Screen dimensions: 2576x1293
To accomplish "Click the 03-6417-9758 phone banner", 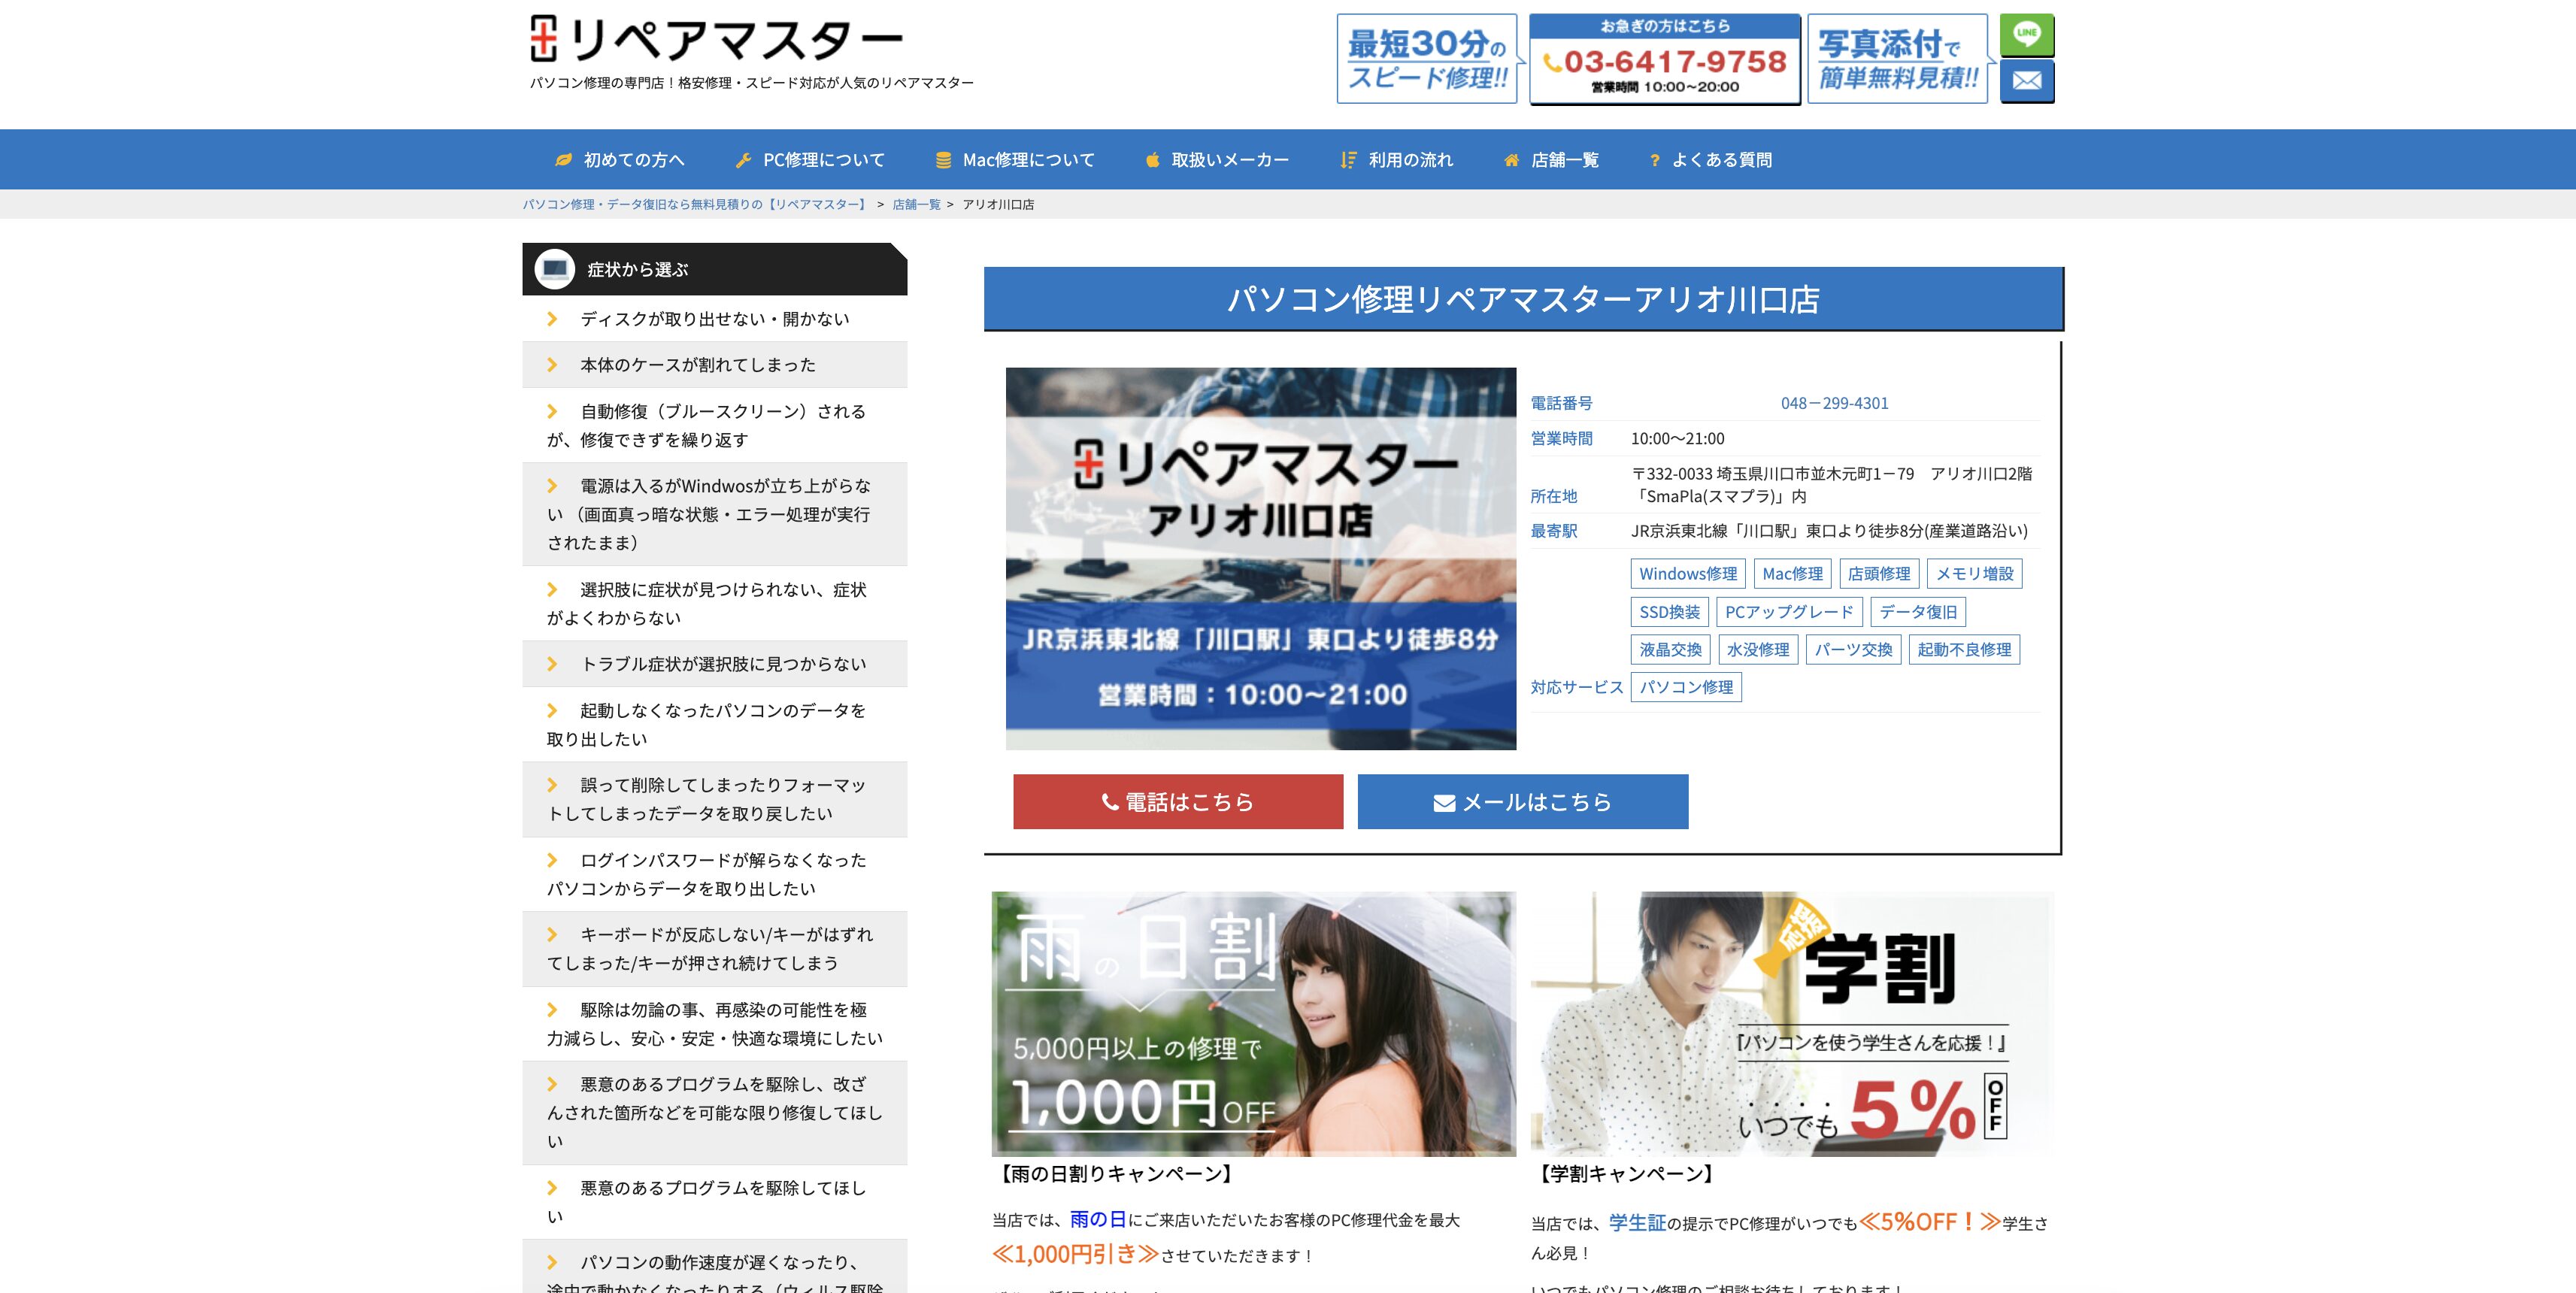I will click(1665, 59).
